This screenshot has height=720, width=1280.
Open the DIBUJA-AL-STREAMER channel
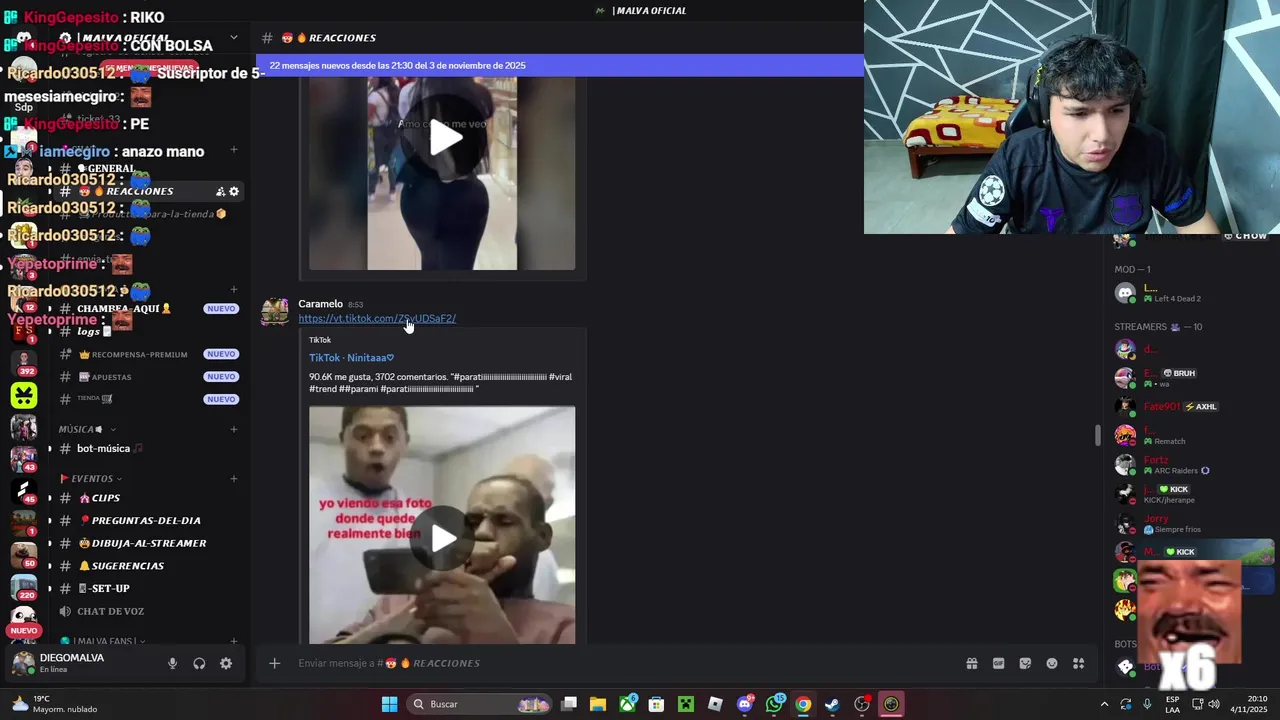[x=148, y=543]
